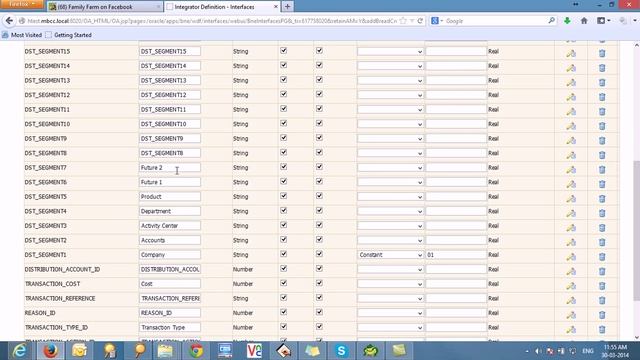Delete the DST_SEGMENT9 row via trash icon

[602, 140]
